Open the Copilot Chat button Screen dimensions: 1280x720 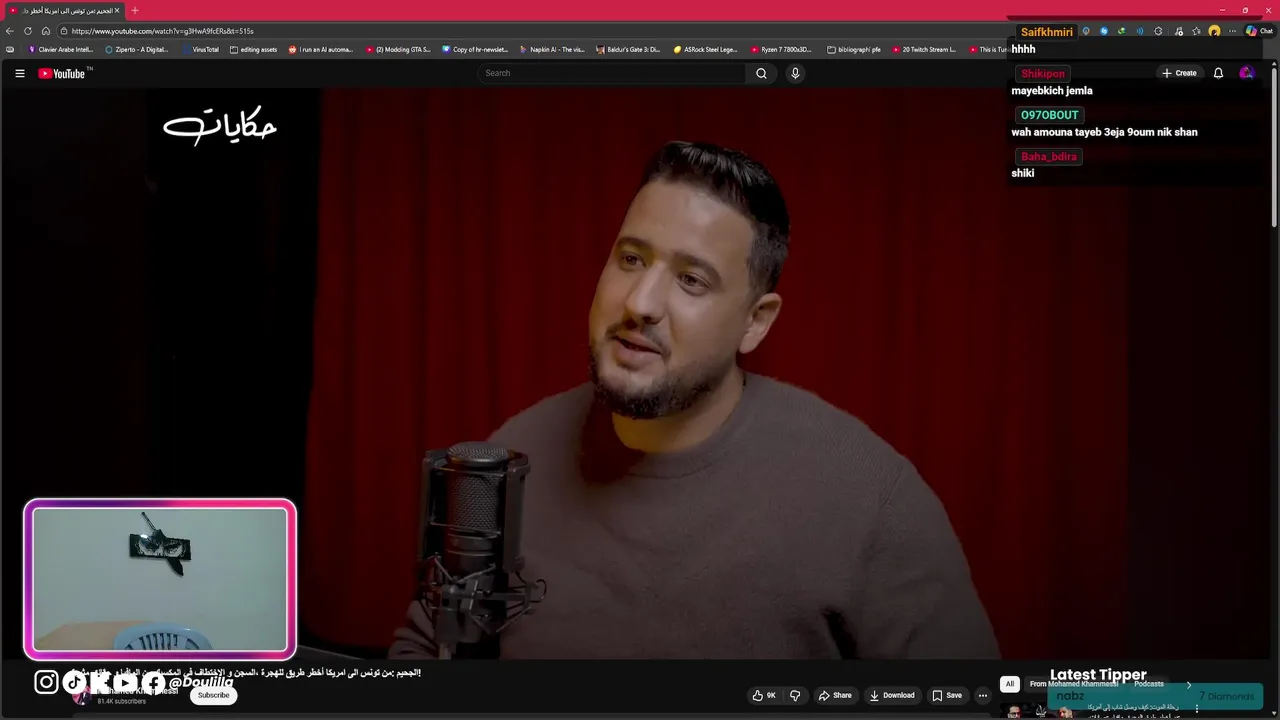coord(1259,31)
